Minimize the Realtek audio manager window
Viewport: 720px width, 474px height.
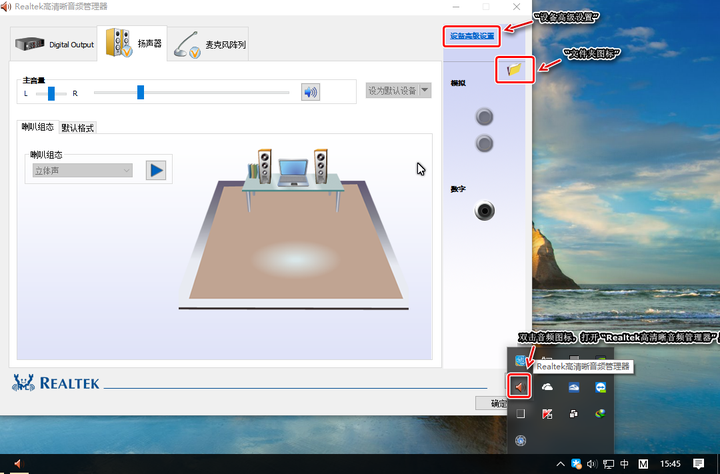[456, 7]
